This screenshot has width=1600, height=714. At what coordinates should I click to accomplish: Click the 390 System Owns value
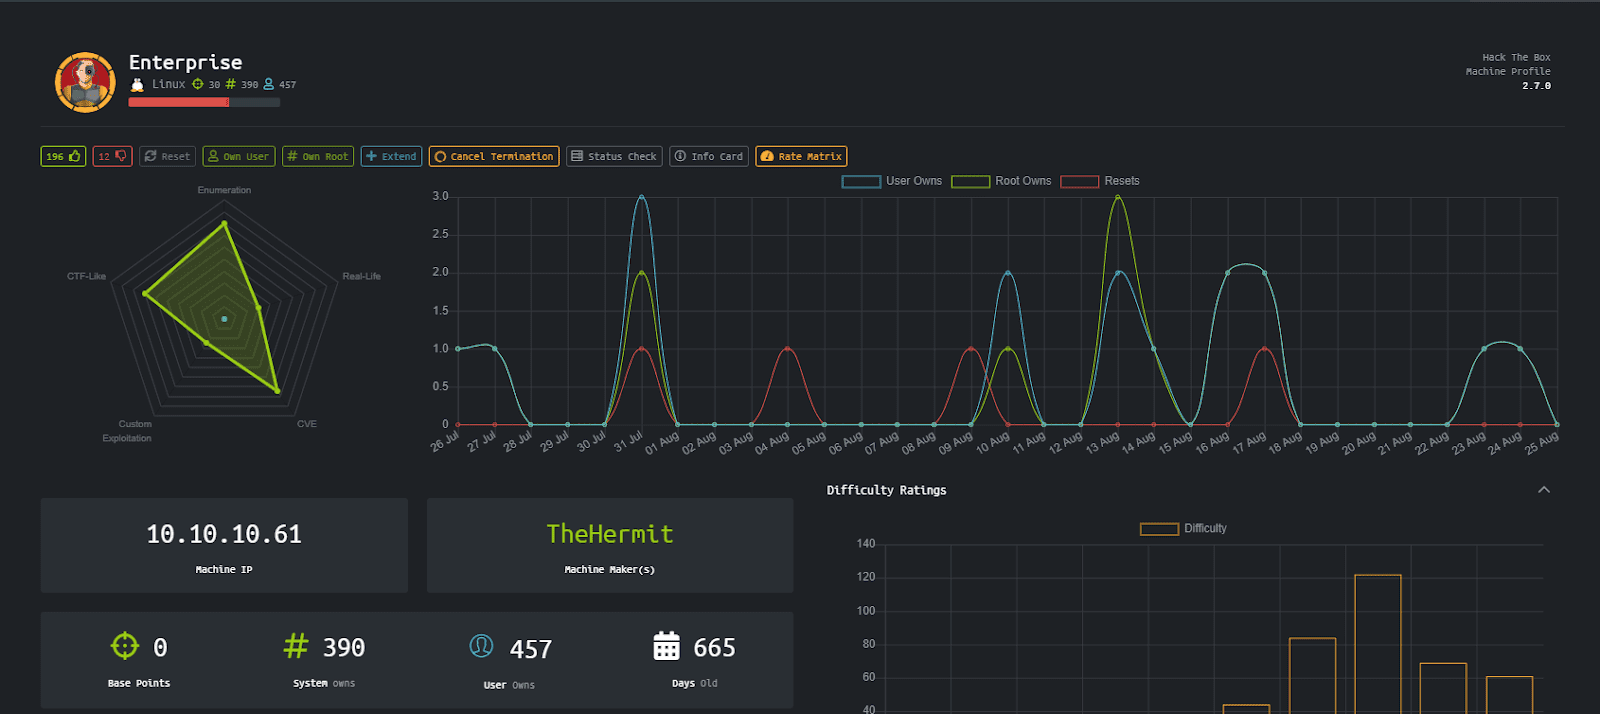[344, 648]
